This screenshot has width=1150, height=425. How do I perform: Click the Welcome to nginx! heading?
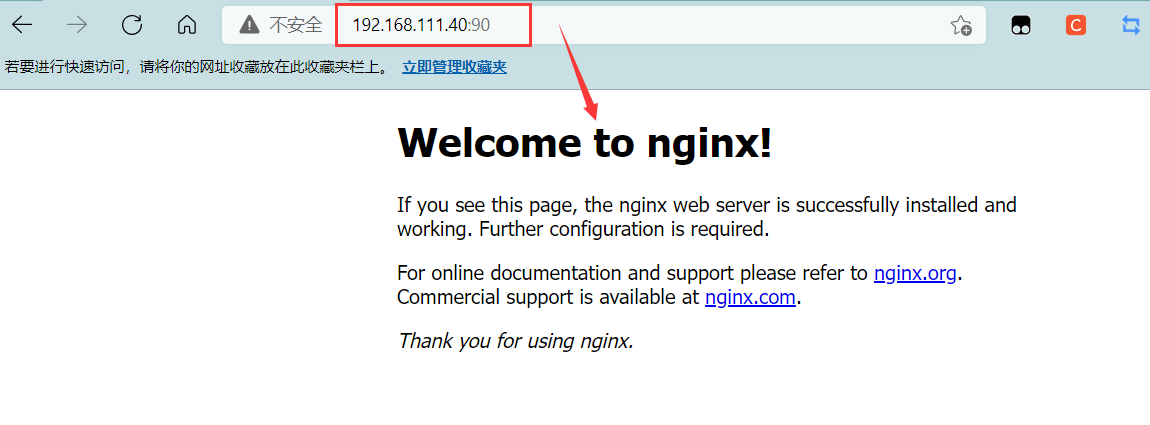click(585, 142)
